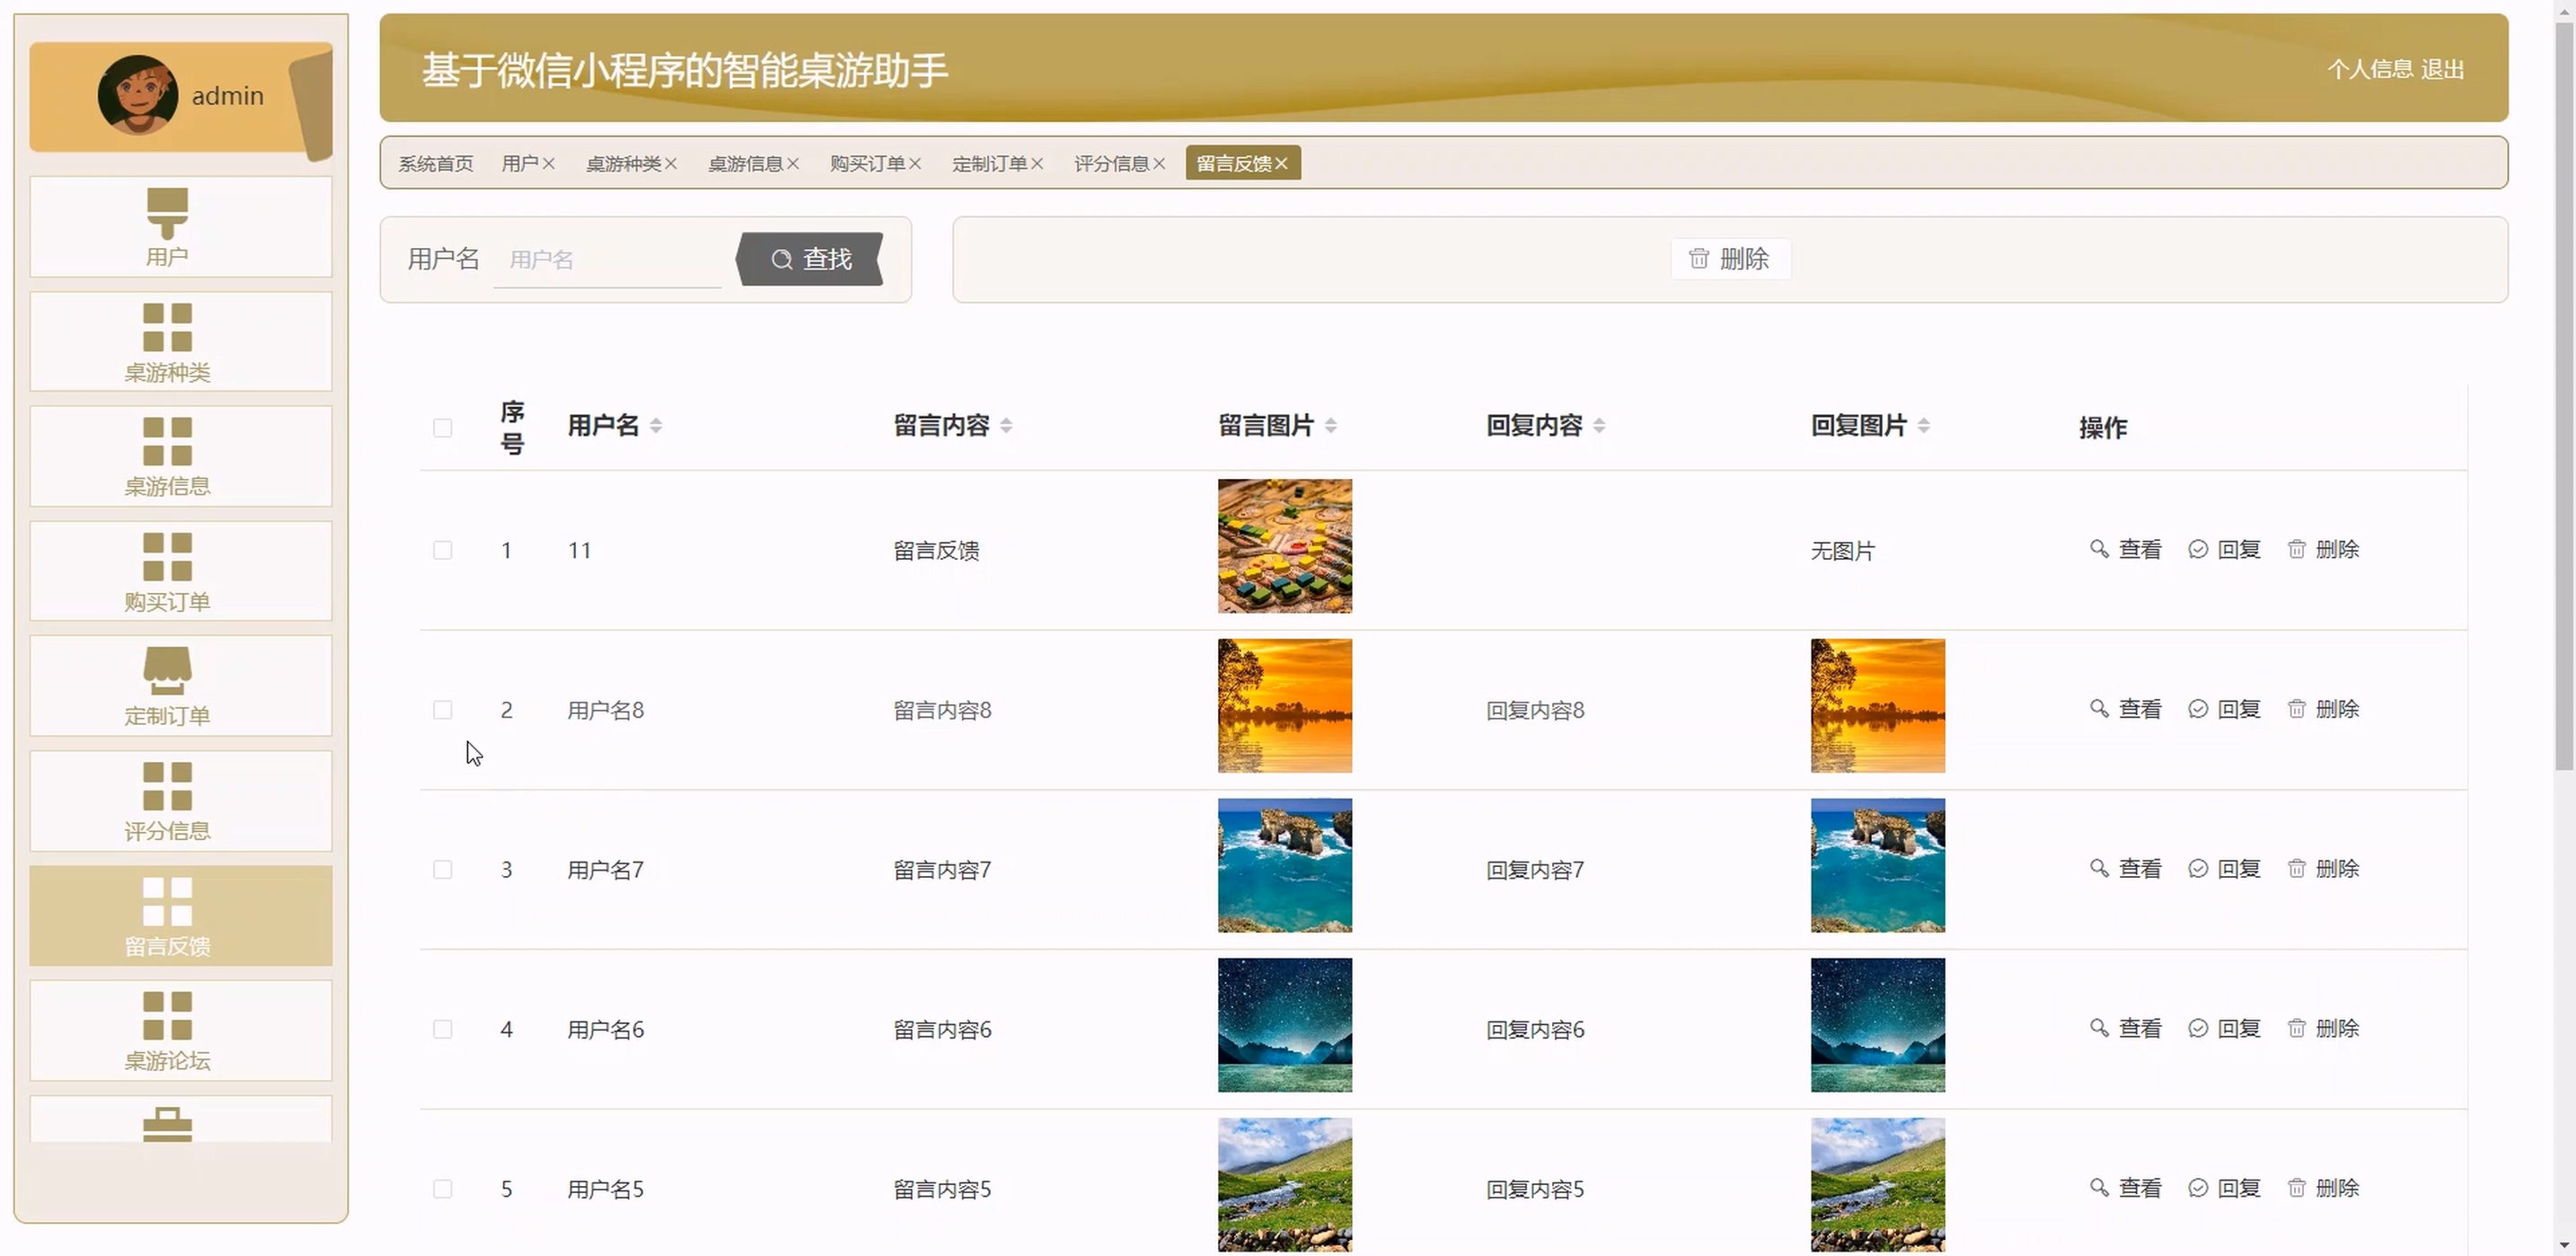Open 桌游论坛 sidebar icon
This screenshot has width=2576, height=1256.
(x=167, y=1016)
